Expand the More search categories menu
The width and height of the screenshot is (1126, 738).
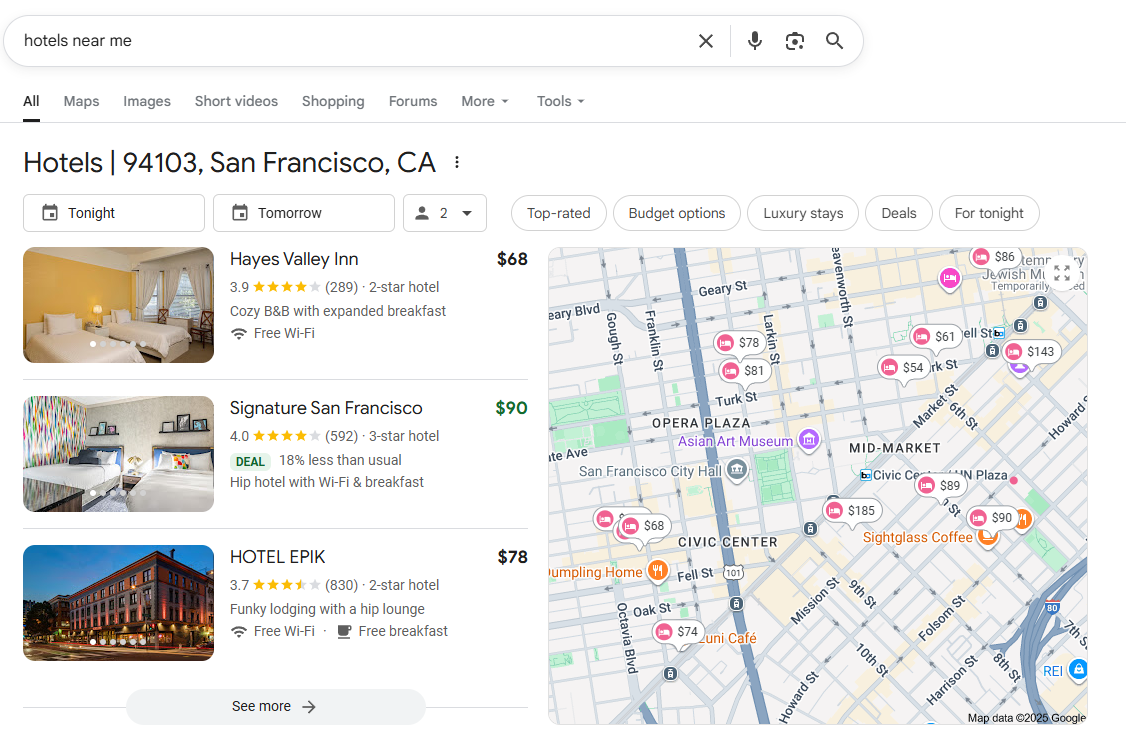pyautogui.click(x=485, y=101)
